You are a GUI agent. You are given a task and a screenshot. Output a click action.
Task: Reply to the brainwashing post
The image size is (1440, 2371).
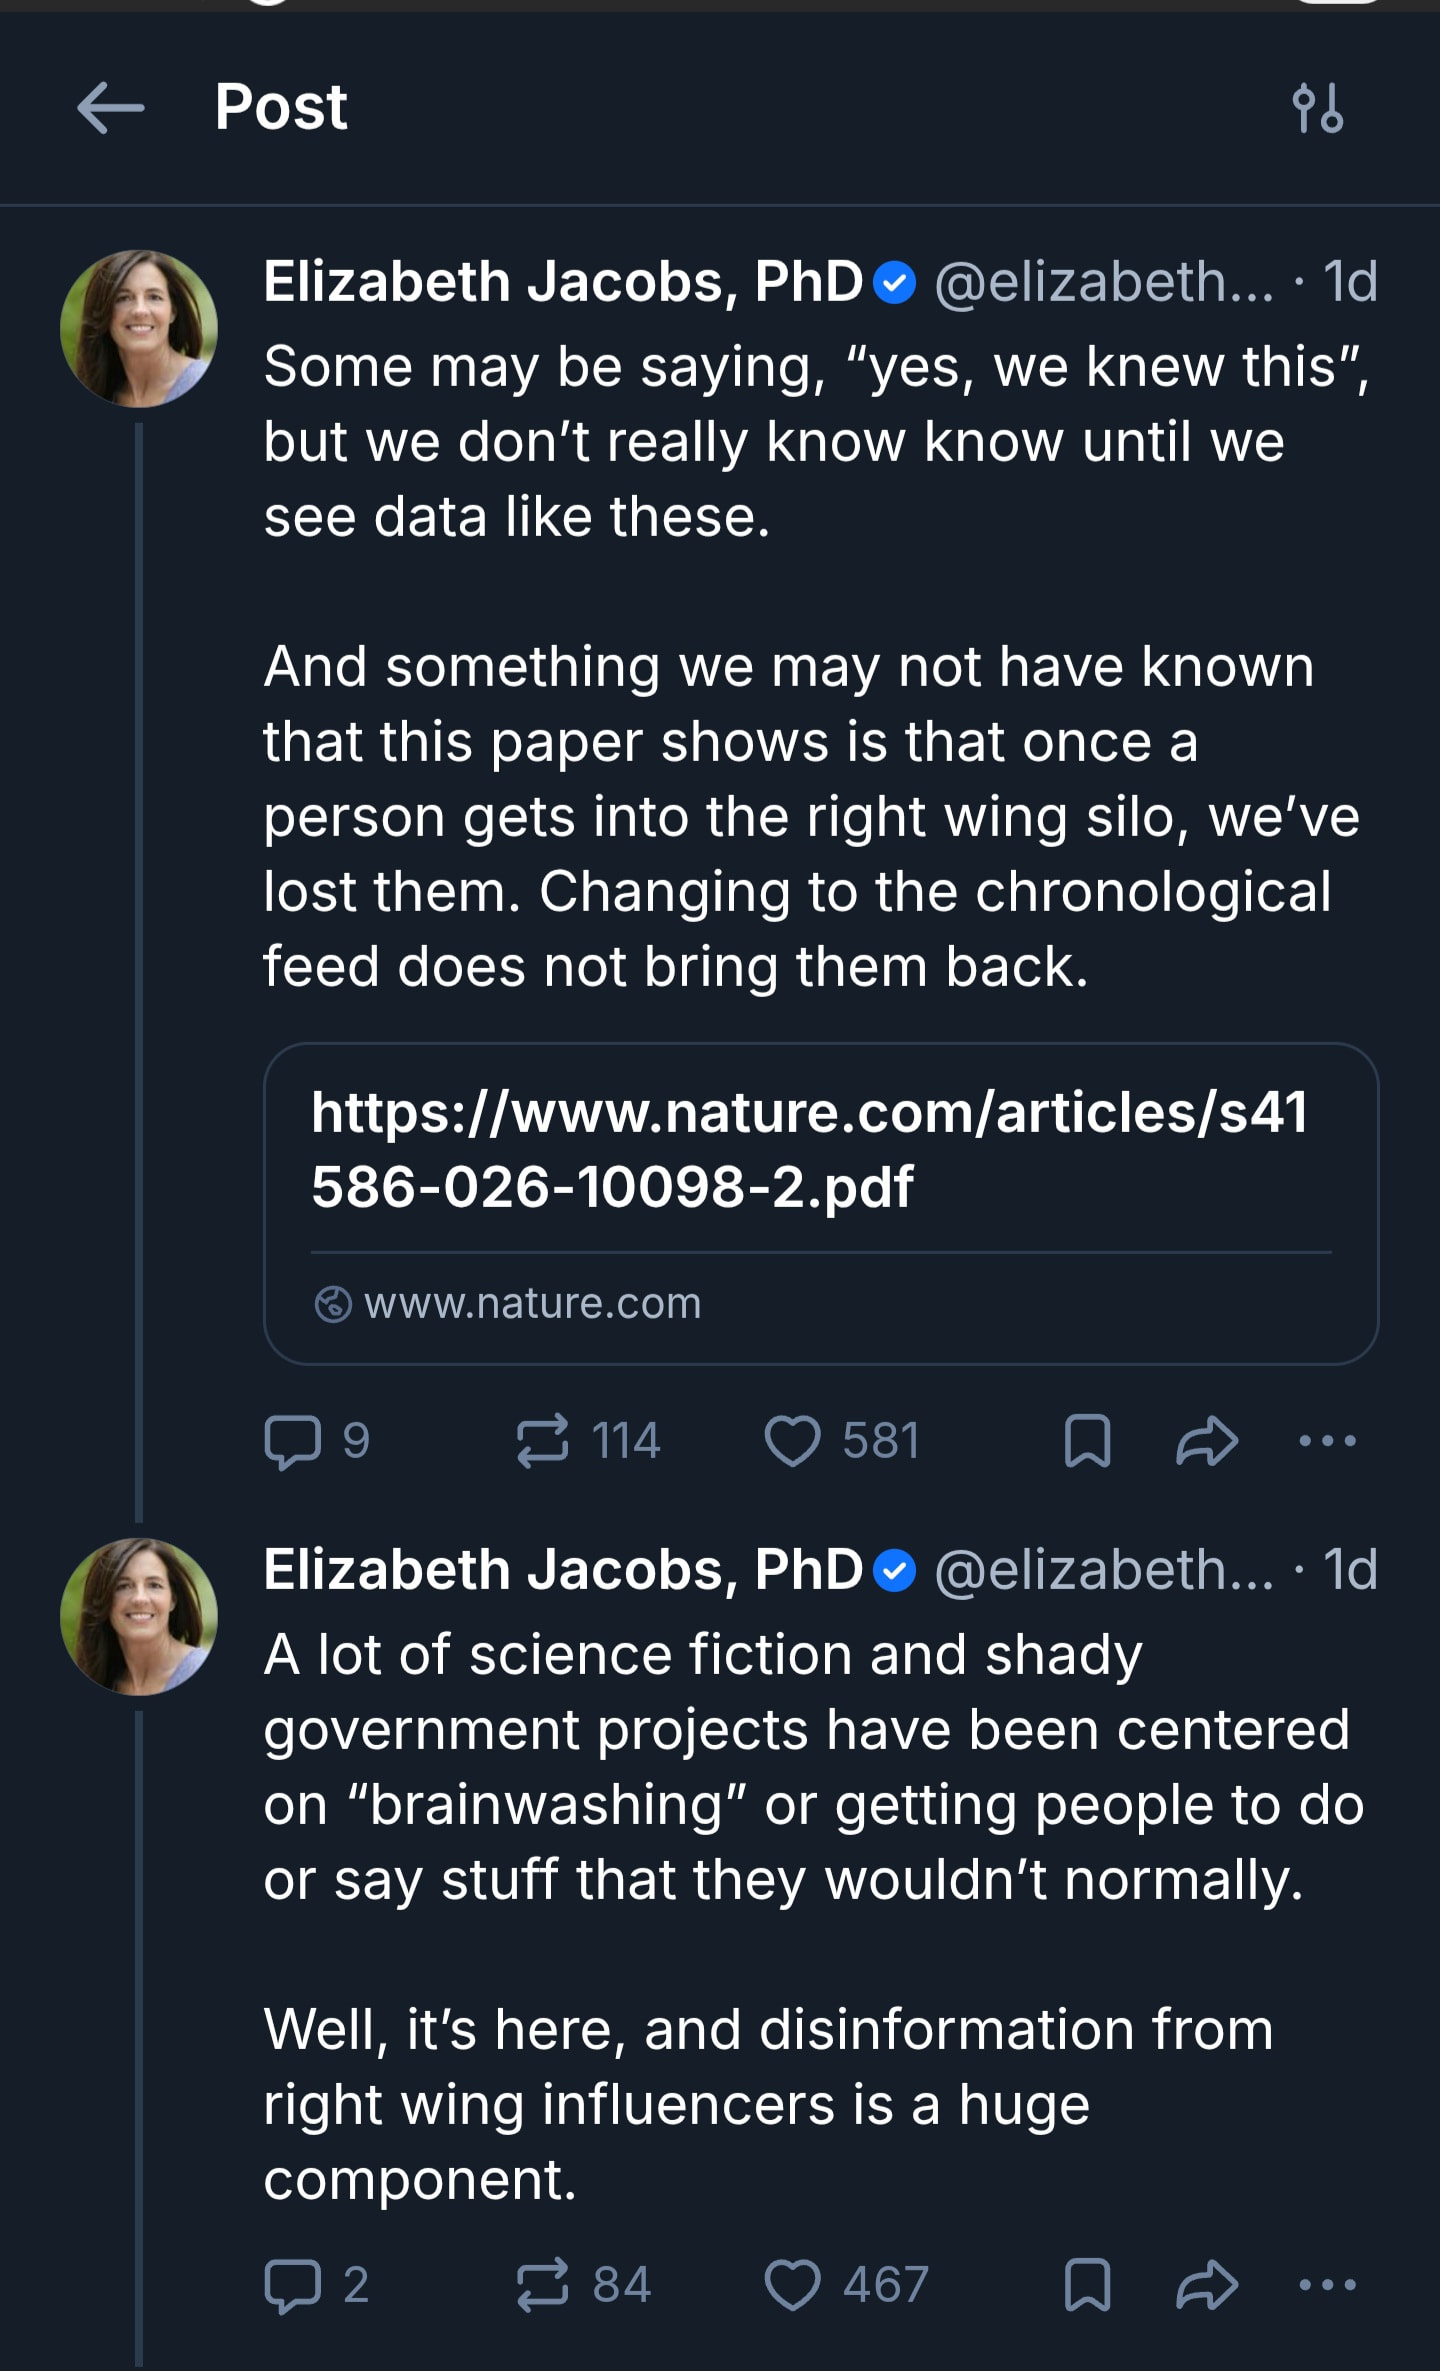coord(292,2285)
